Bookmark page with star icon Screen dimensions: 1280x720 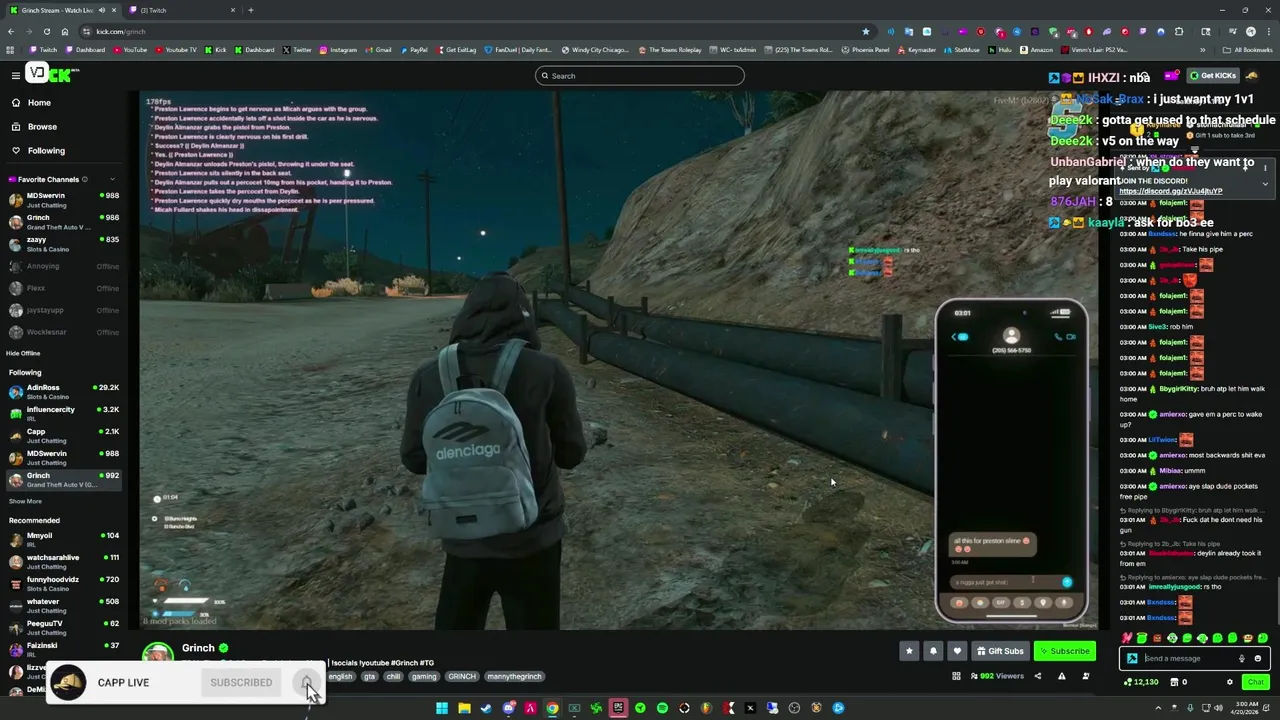click(x=866, y=31)
